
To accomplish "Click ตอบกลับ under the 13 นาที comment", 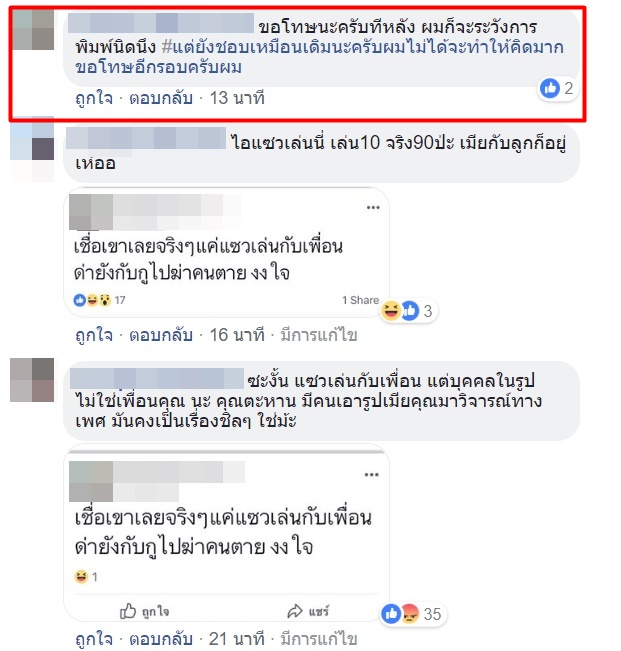I will point(161,98).
